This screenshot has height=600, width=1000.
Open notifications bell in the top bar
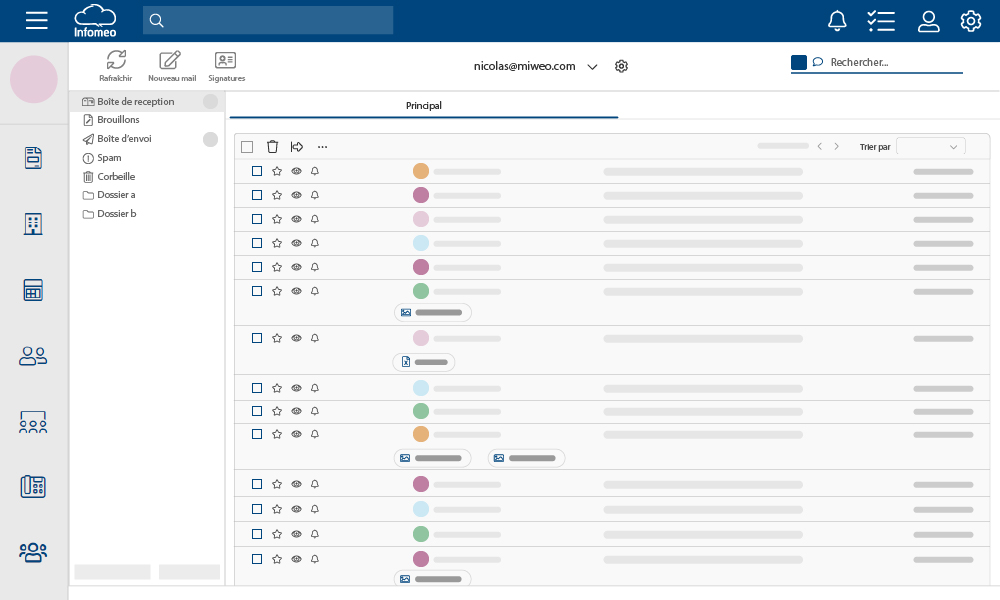pos(837,20)
